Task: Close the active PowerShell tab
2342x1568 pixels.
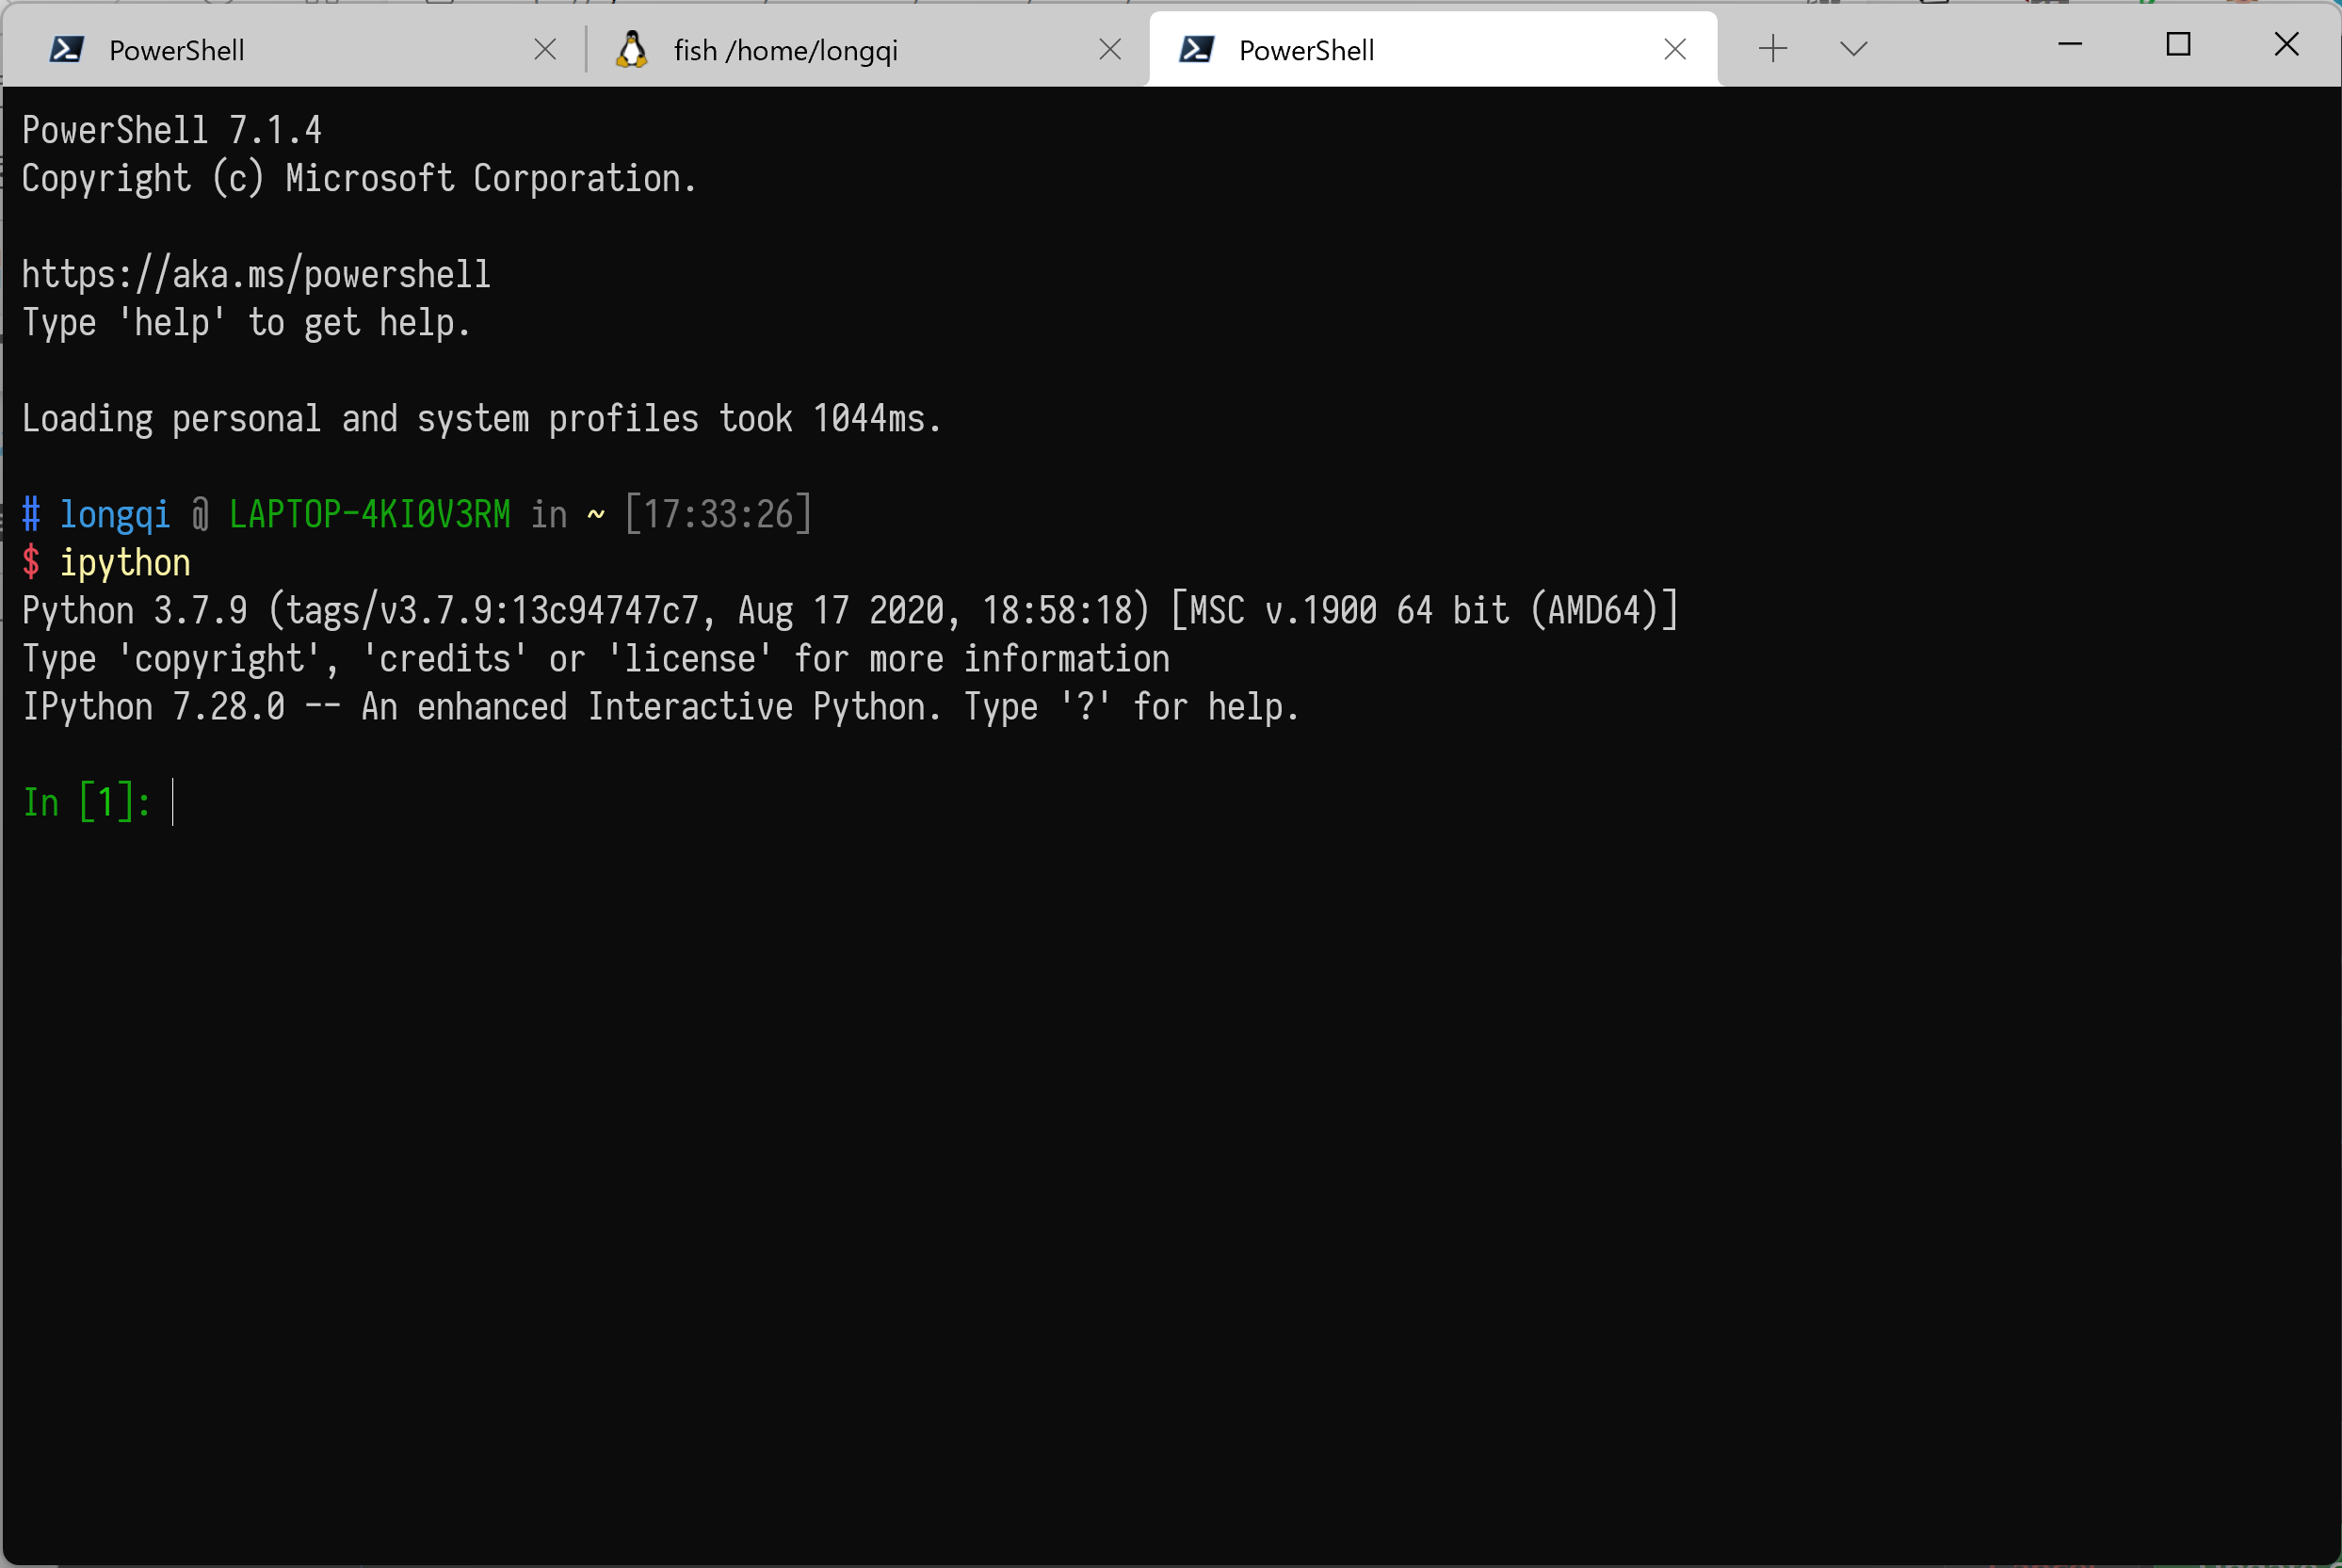Action: pos(1675,48)
